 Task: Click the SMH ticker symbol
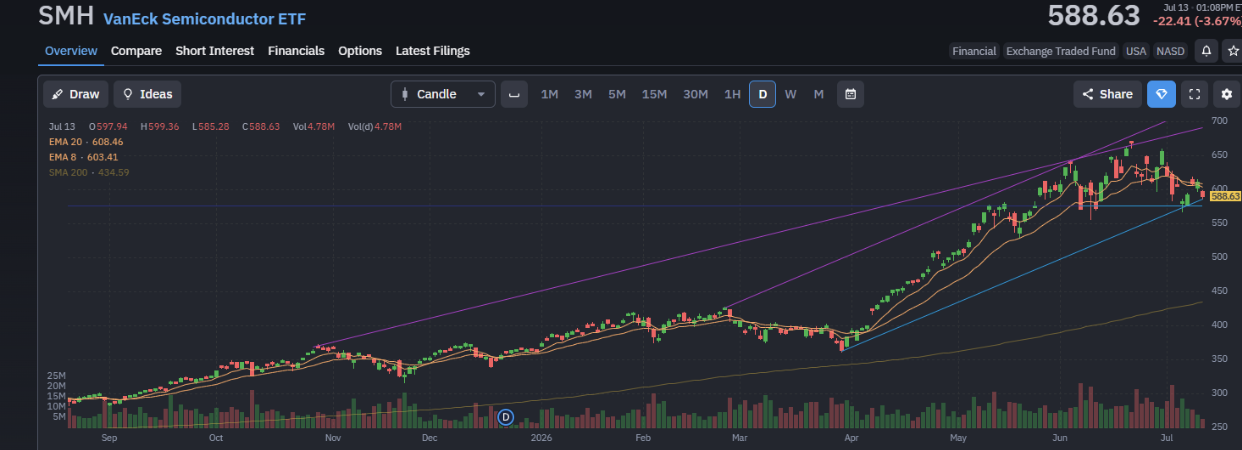[66, 17]
